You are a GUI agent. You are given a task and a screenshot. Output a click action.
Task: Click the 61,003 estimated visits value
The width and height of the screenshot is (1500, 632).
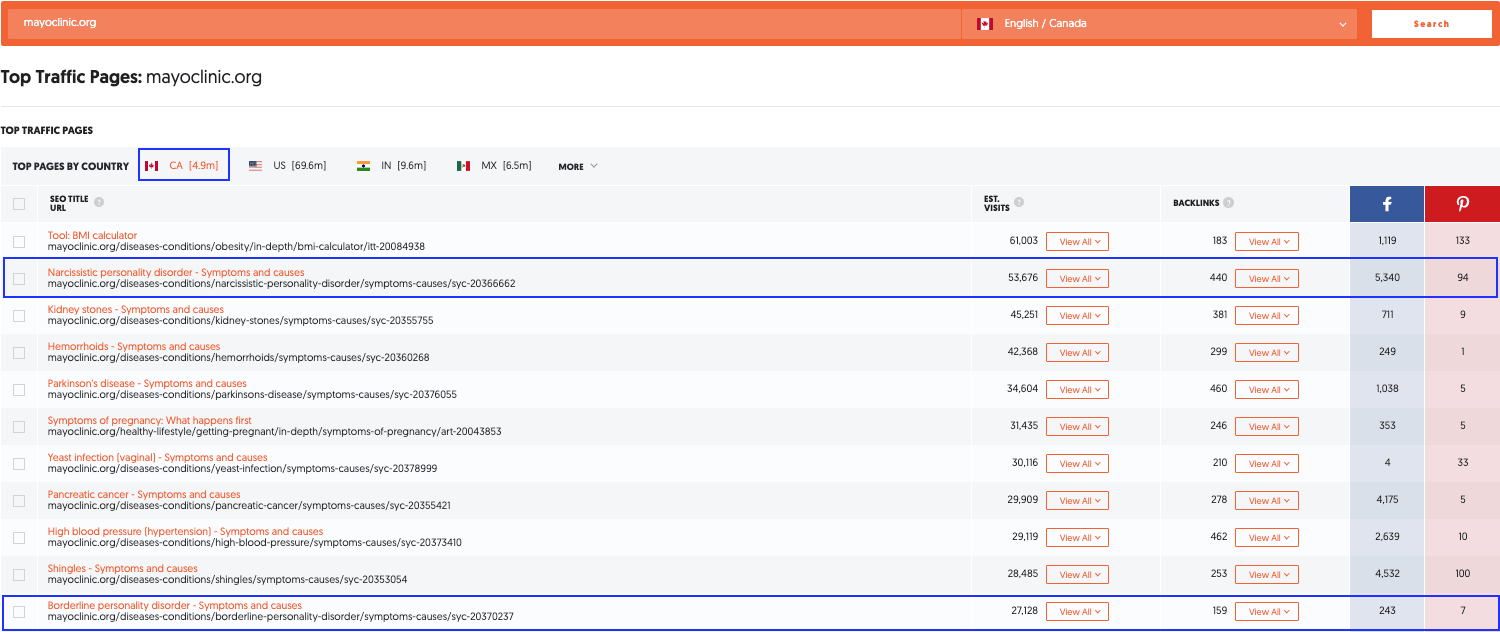pyautogui.click(x=1023, y=241)
